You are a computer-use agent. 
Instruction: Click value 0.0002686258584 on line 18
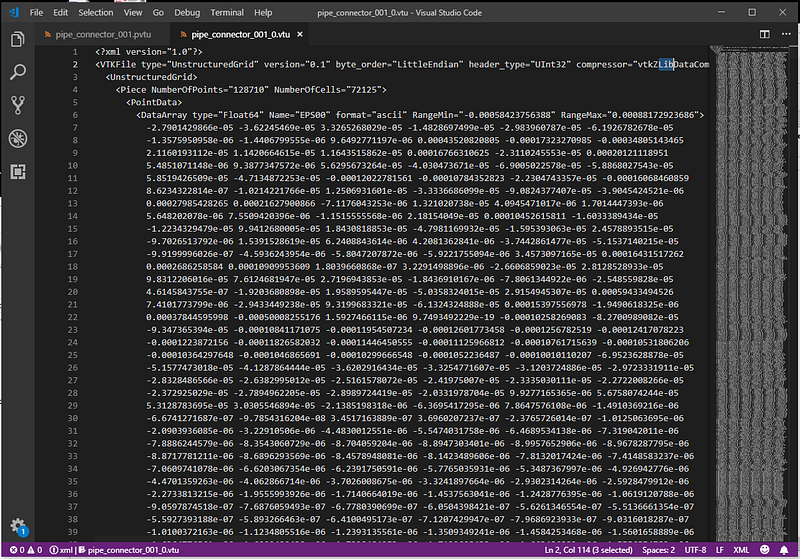184,267
